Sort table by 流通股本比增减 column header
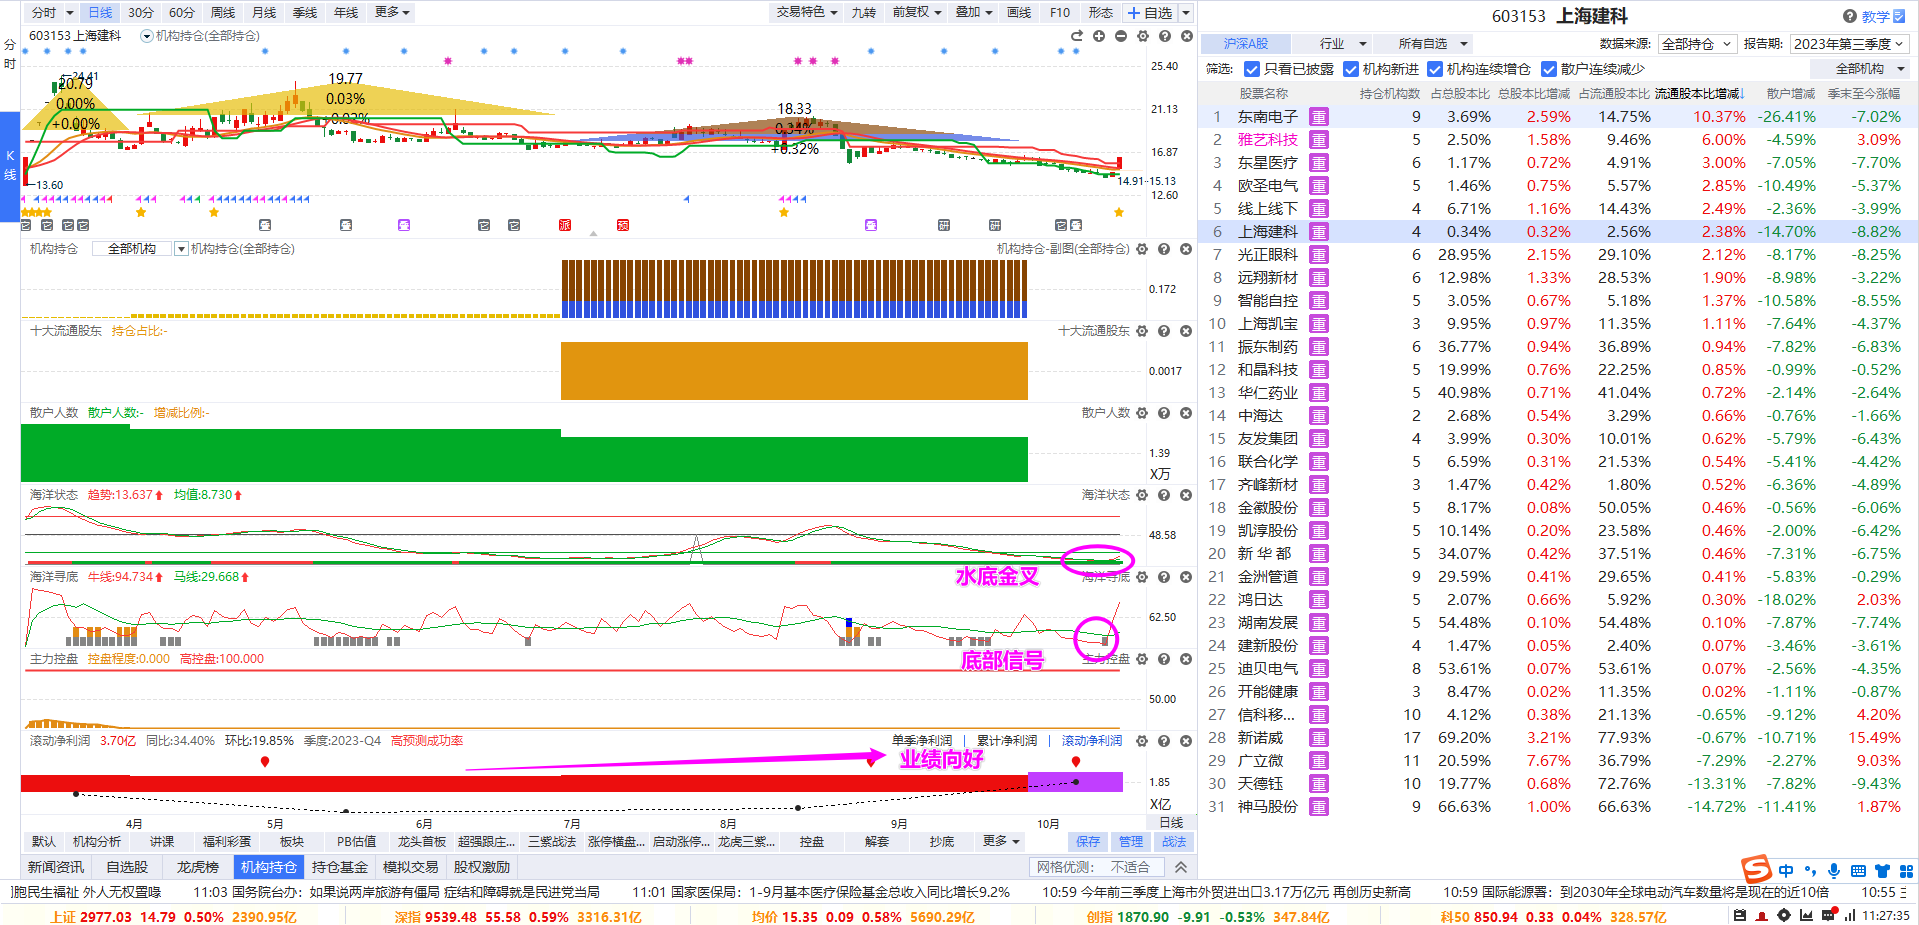Viewport: 1919px width, 925px height. click(1699, 94)
